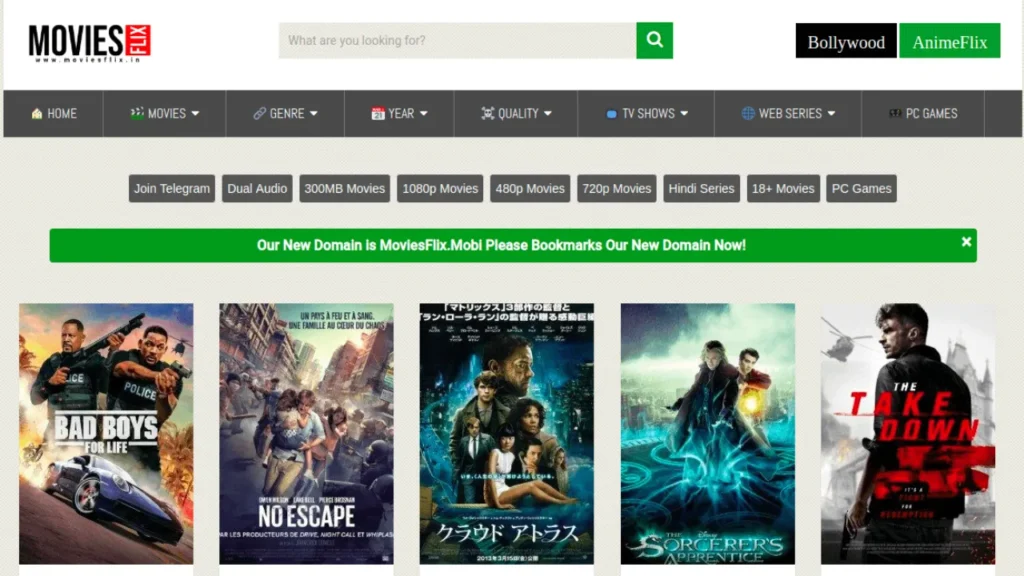Expand the Genre dropdown arrow

(x=313, y=114)
